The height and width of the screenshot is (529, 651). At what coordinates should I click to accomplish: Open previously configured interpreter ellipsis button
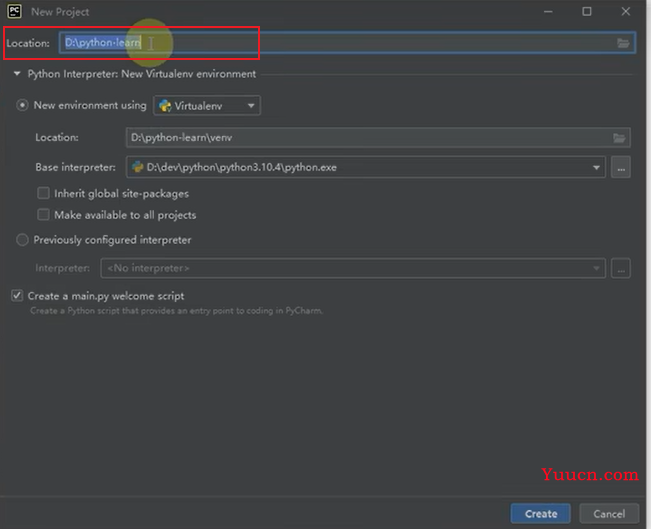click(621, 268)
